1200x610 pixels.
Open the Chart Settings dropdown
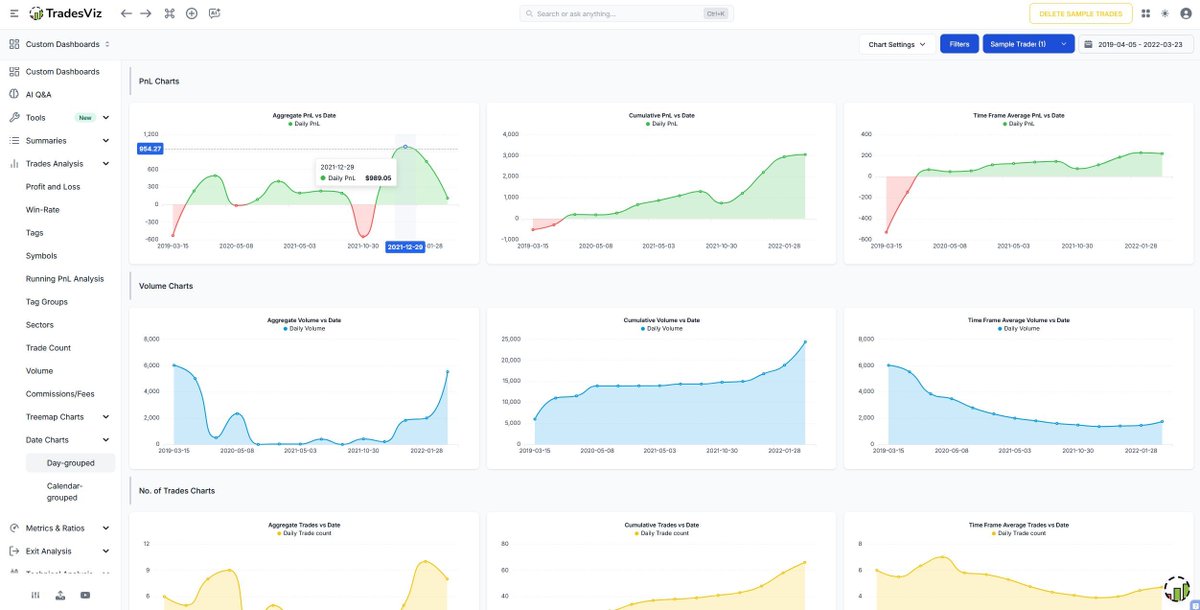[897, 44]
